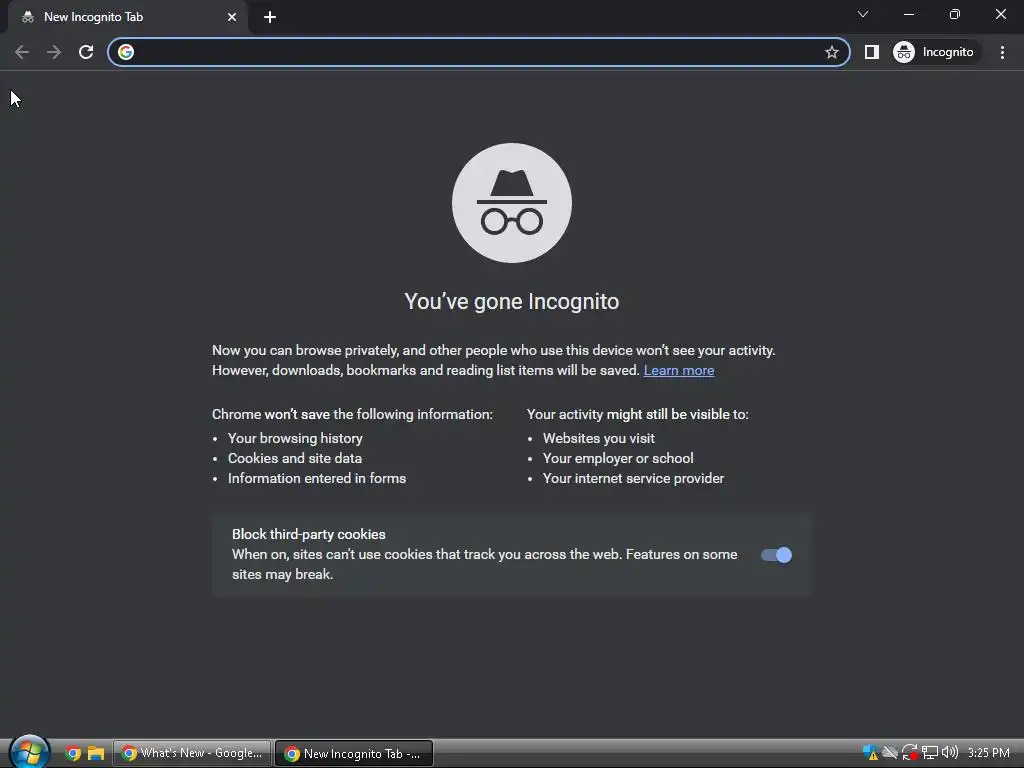Click Your employer or school item
1024x768 pixels.
[618, 458]
